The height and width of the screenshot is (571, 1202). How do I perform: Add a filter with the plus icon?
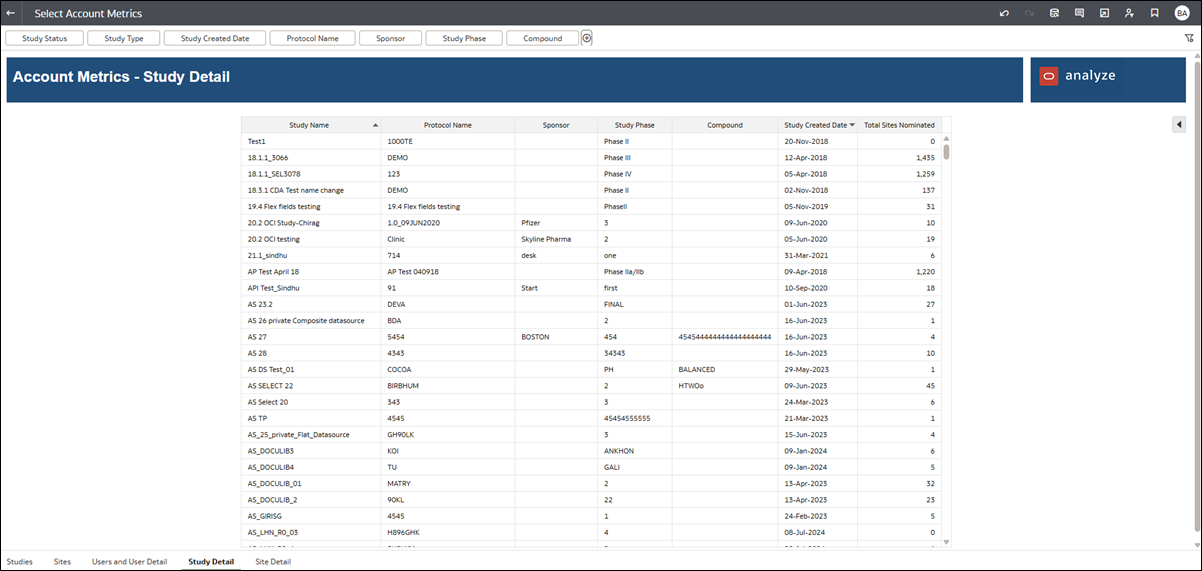[x=587, y=38]
